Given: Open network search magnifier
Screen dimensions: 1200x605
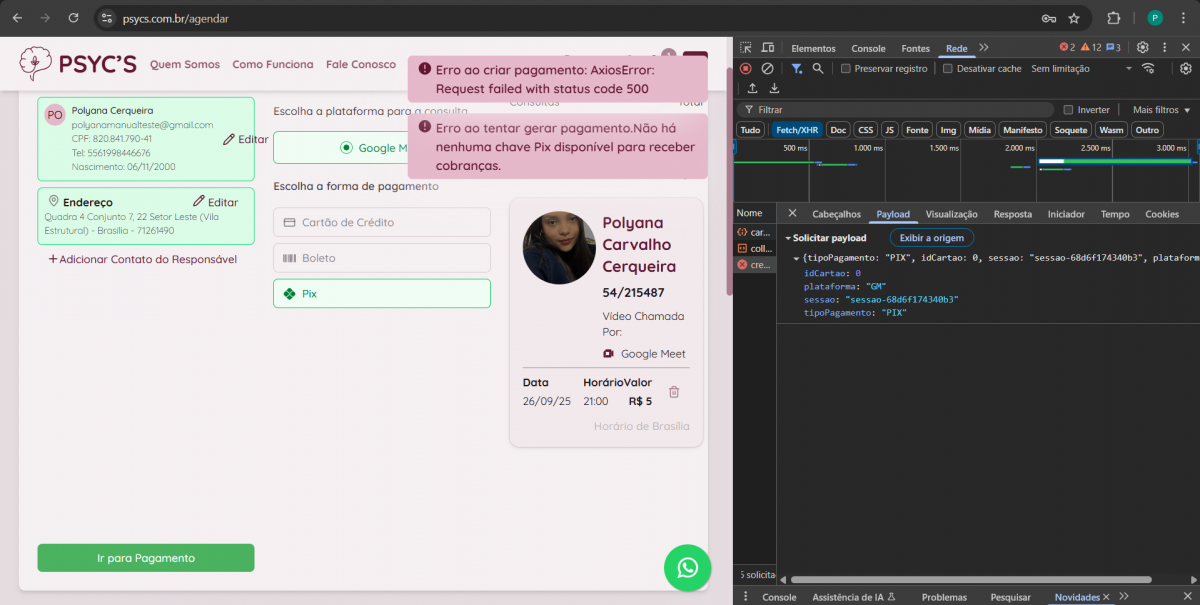Looking at the screenshot, I should pyautogui.click(x=818, y=68).
